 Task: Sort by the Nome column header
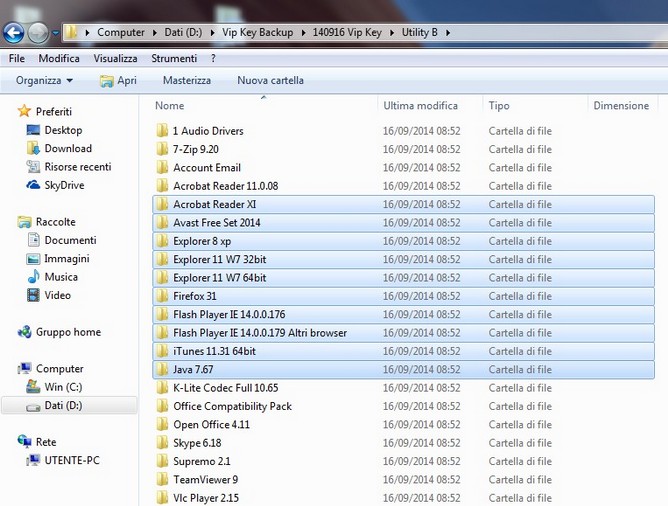(x=170, y=106)
